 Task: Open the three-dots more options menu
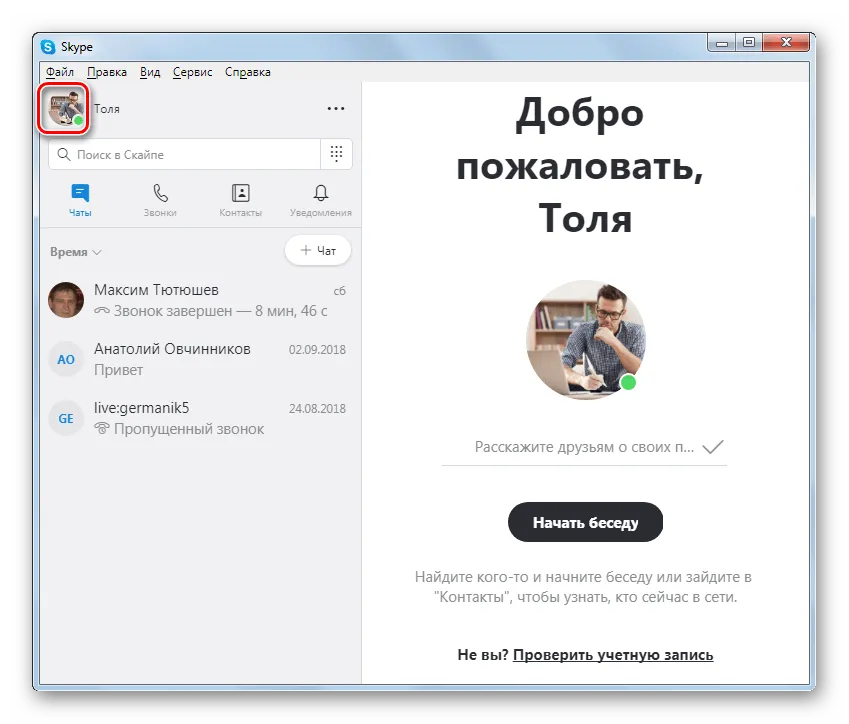336,109
